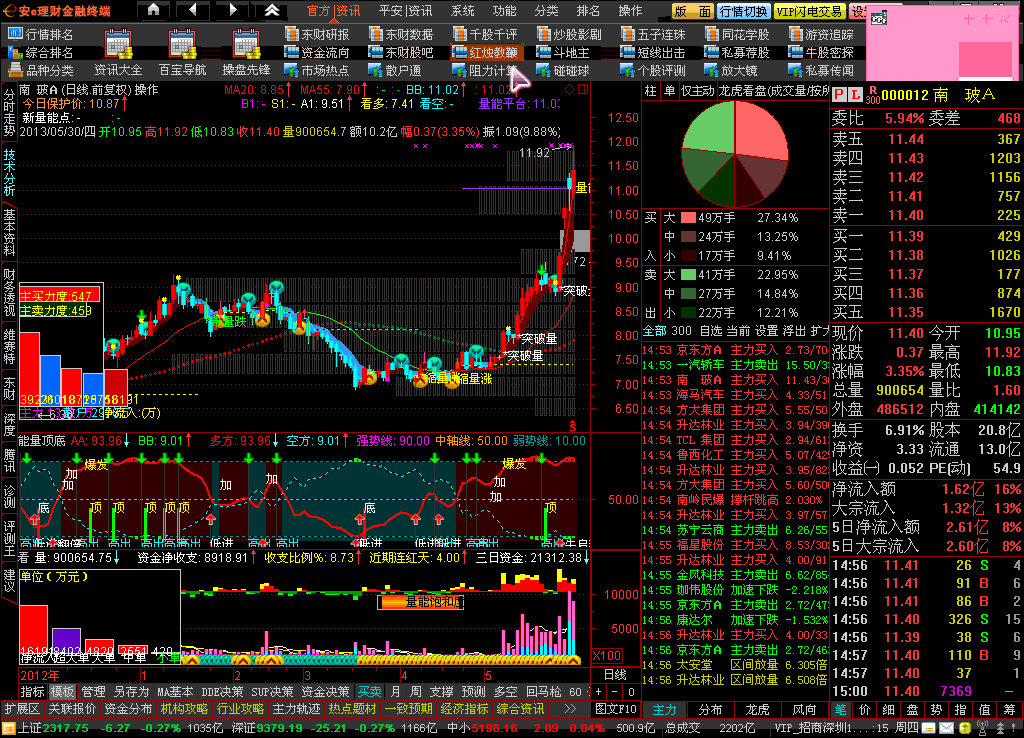Screen dimensions: 1024x738
Task: Click the red P icon beside stock code
Action: point(840,95)
